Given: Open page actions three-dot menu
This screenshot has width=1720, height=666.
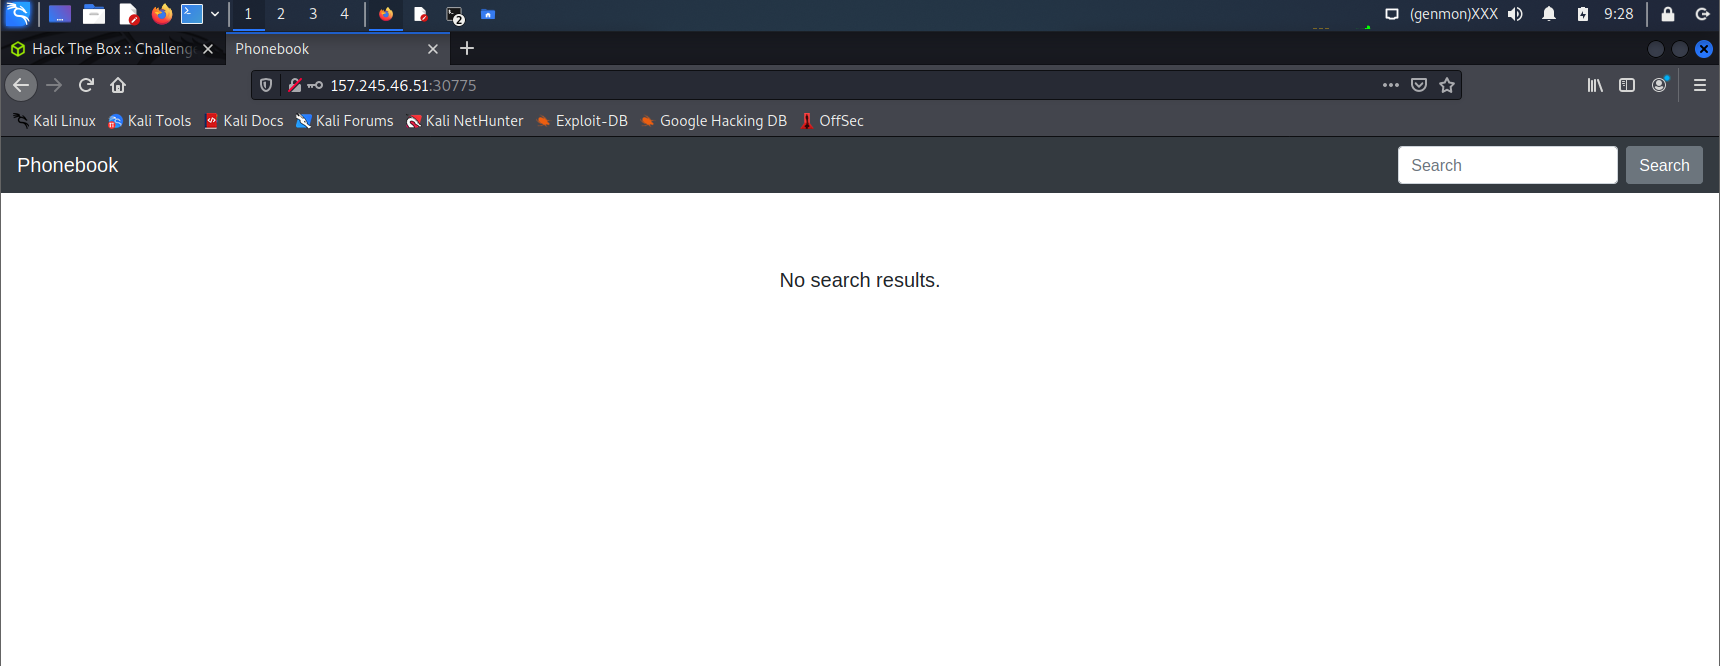Looking at the screenshot, I should [x=1391, y=85].
